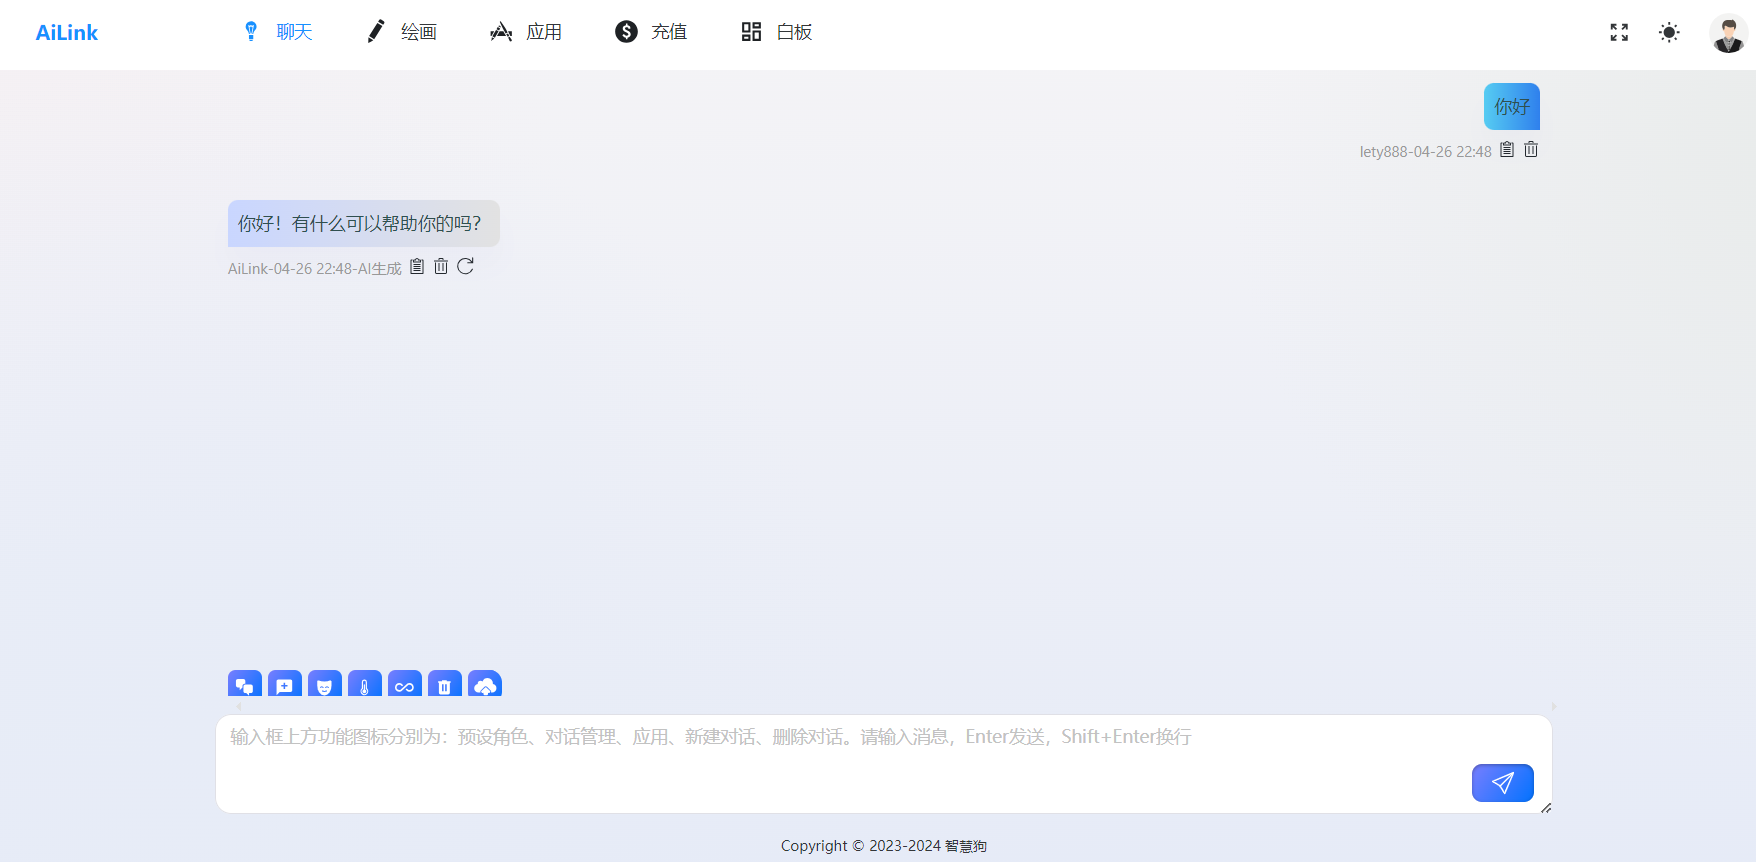Delete the user's 你好 message
The image size is (1756, 862).
(1531, 150)
